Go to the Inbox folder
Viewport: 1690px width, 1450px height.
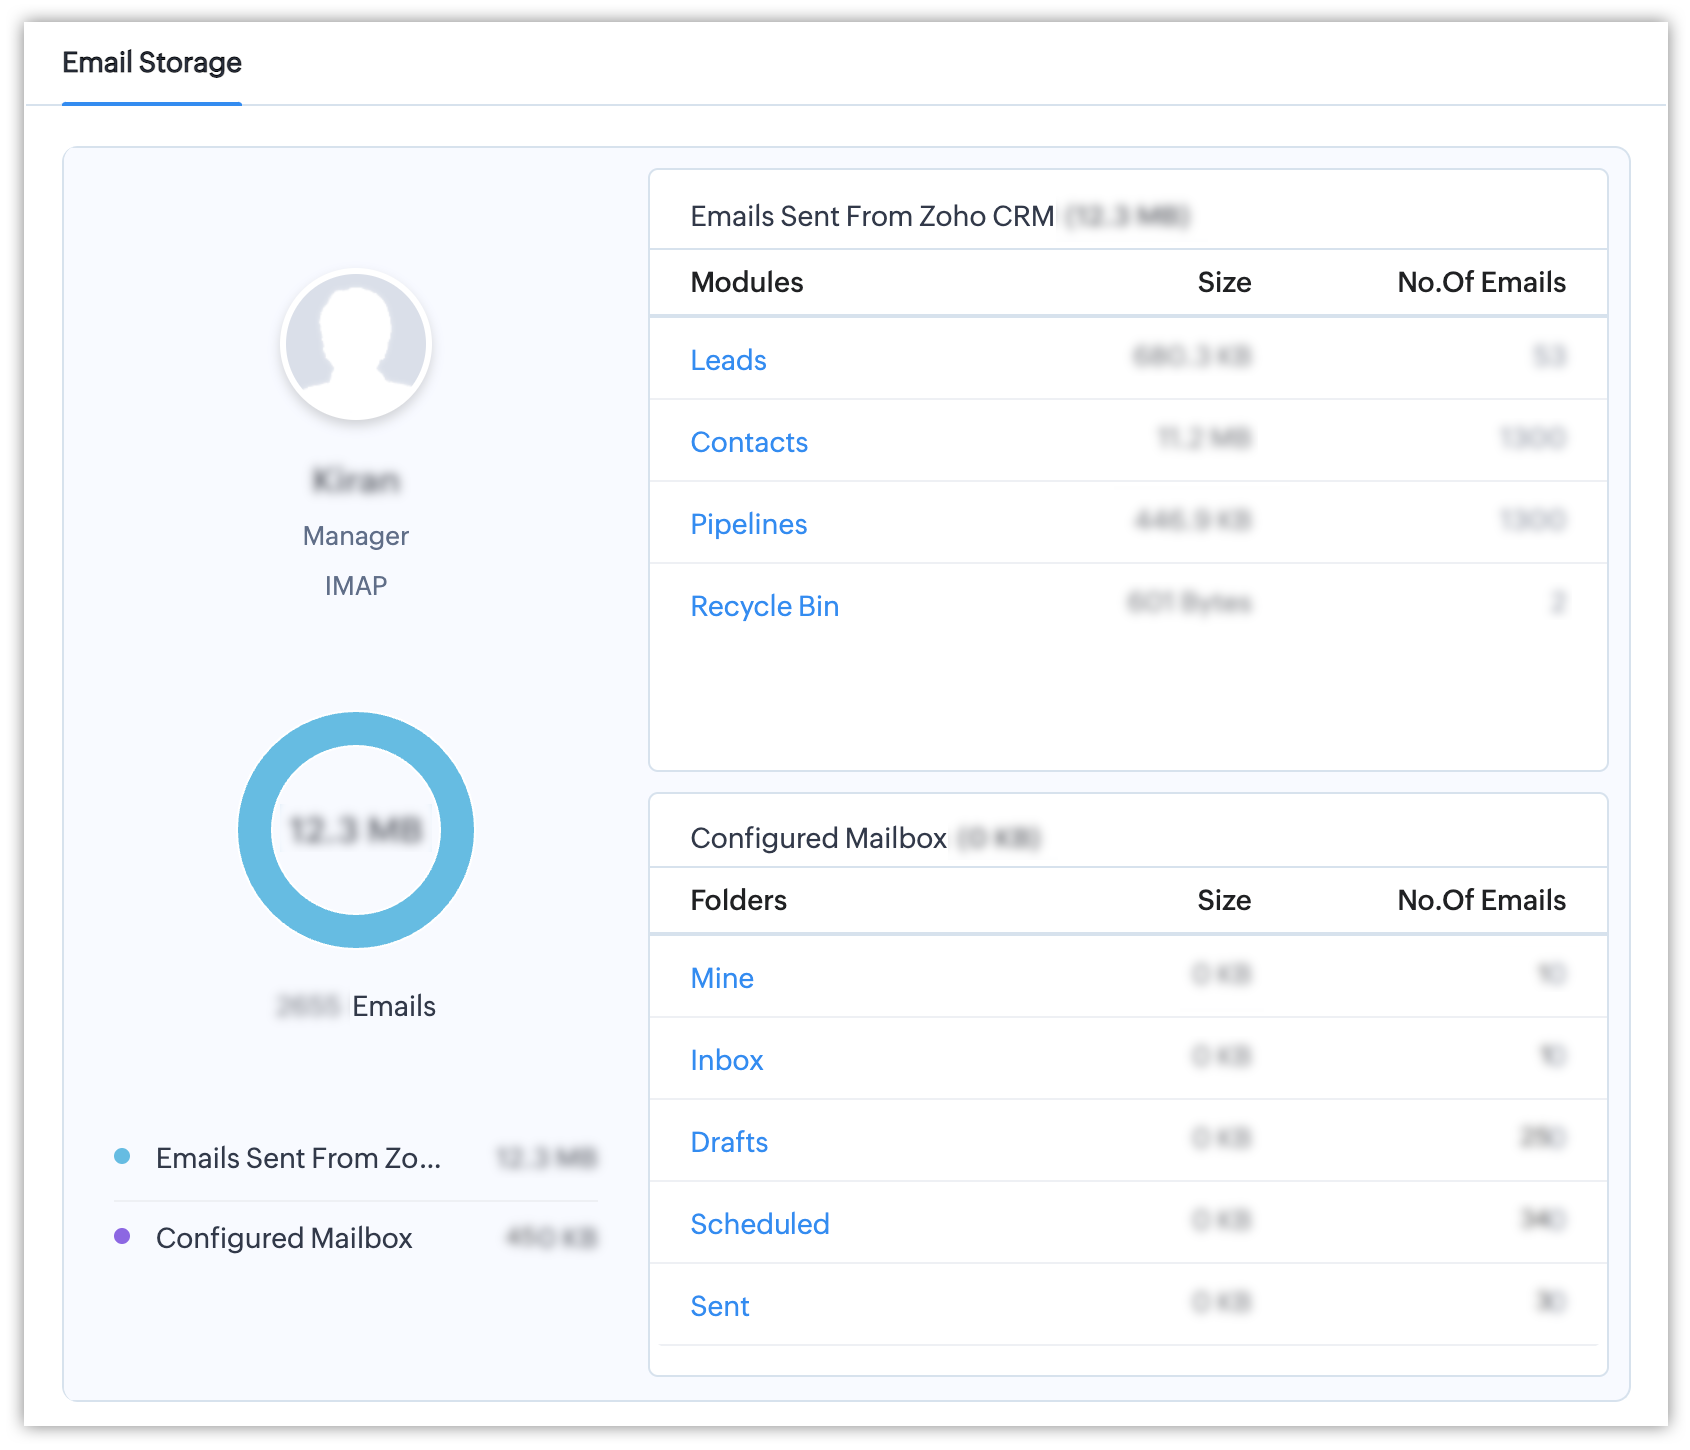pyautogui.click(x=726, y=1060)
